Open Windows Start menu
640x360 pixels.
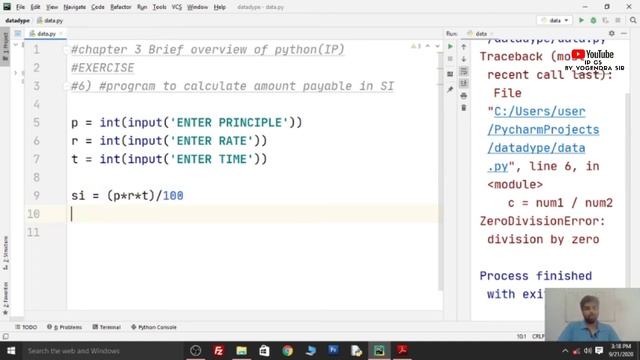coord(11,351)
